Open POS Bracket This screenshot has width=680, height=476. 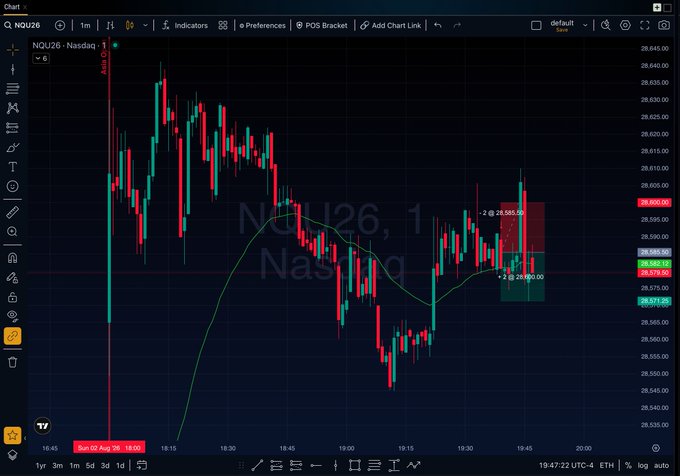[322, 25]
